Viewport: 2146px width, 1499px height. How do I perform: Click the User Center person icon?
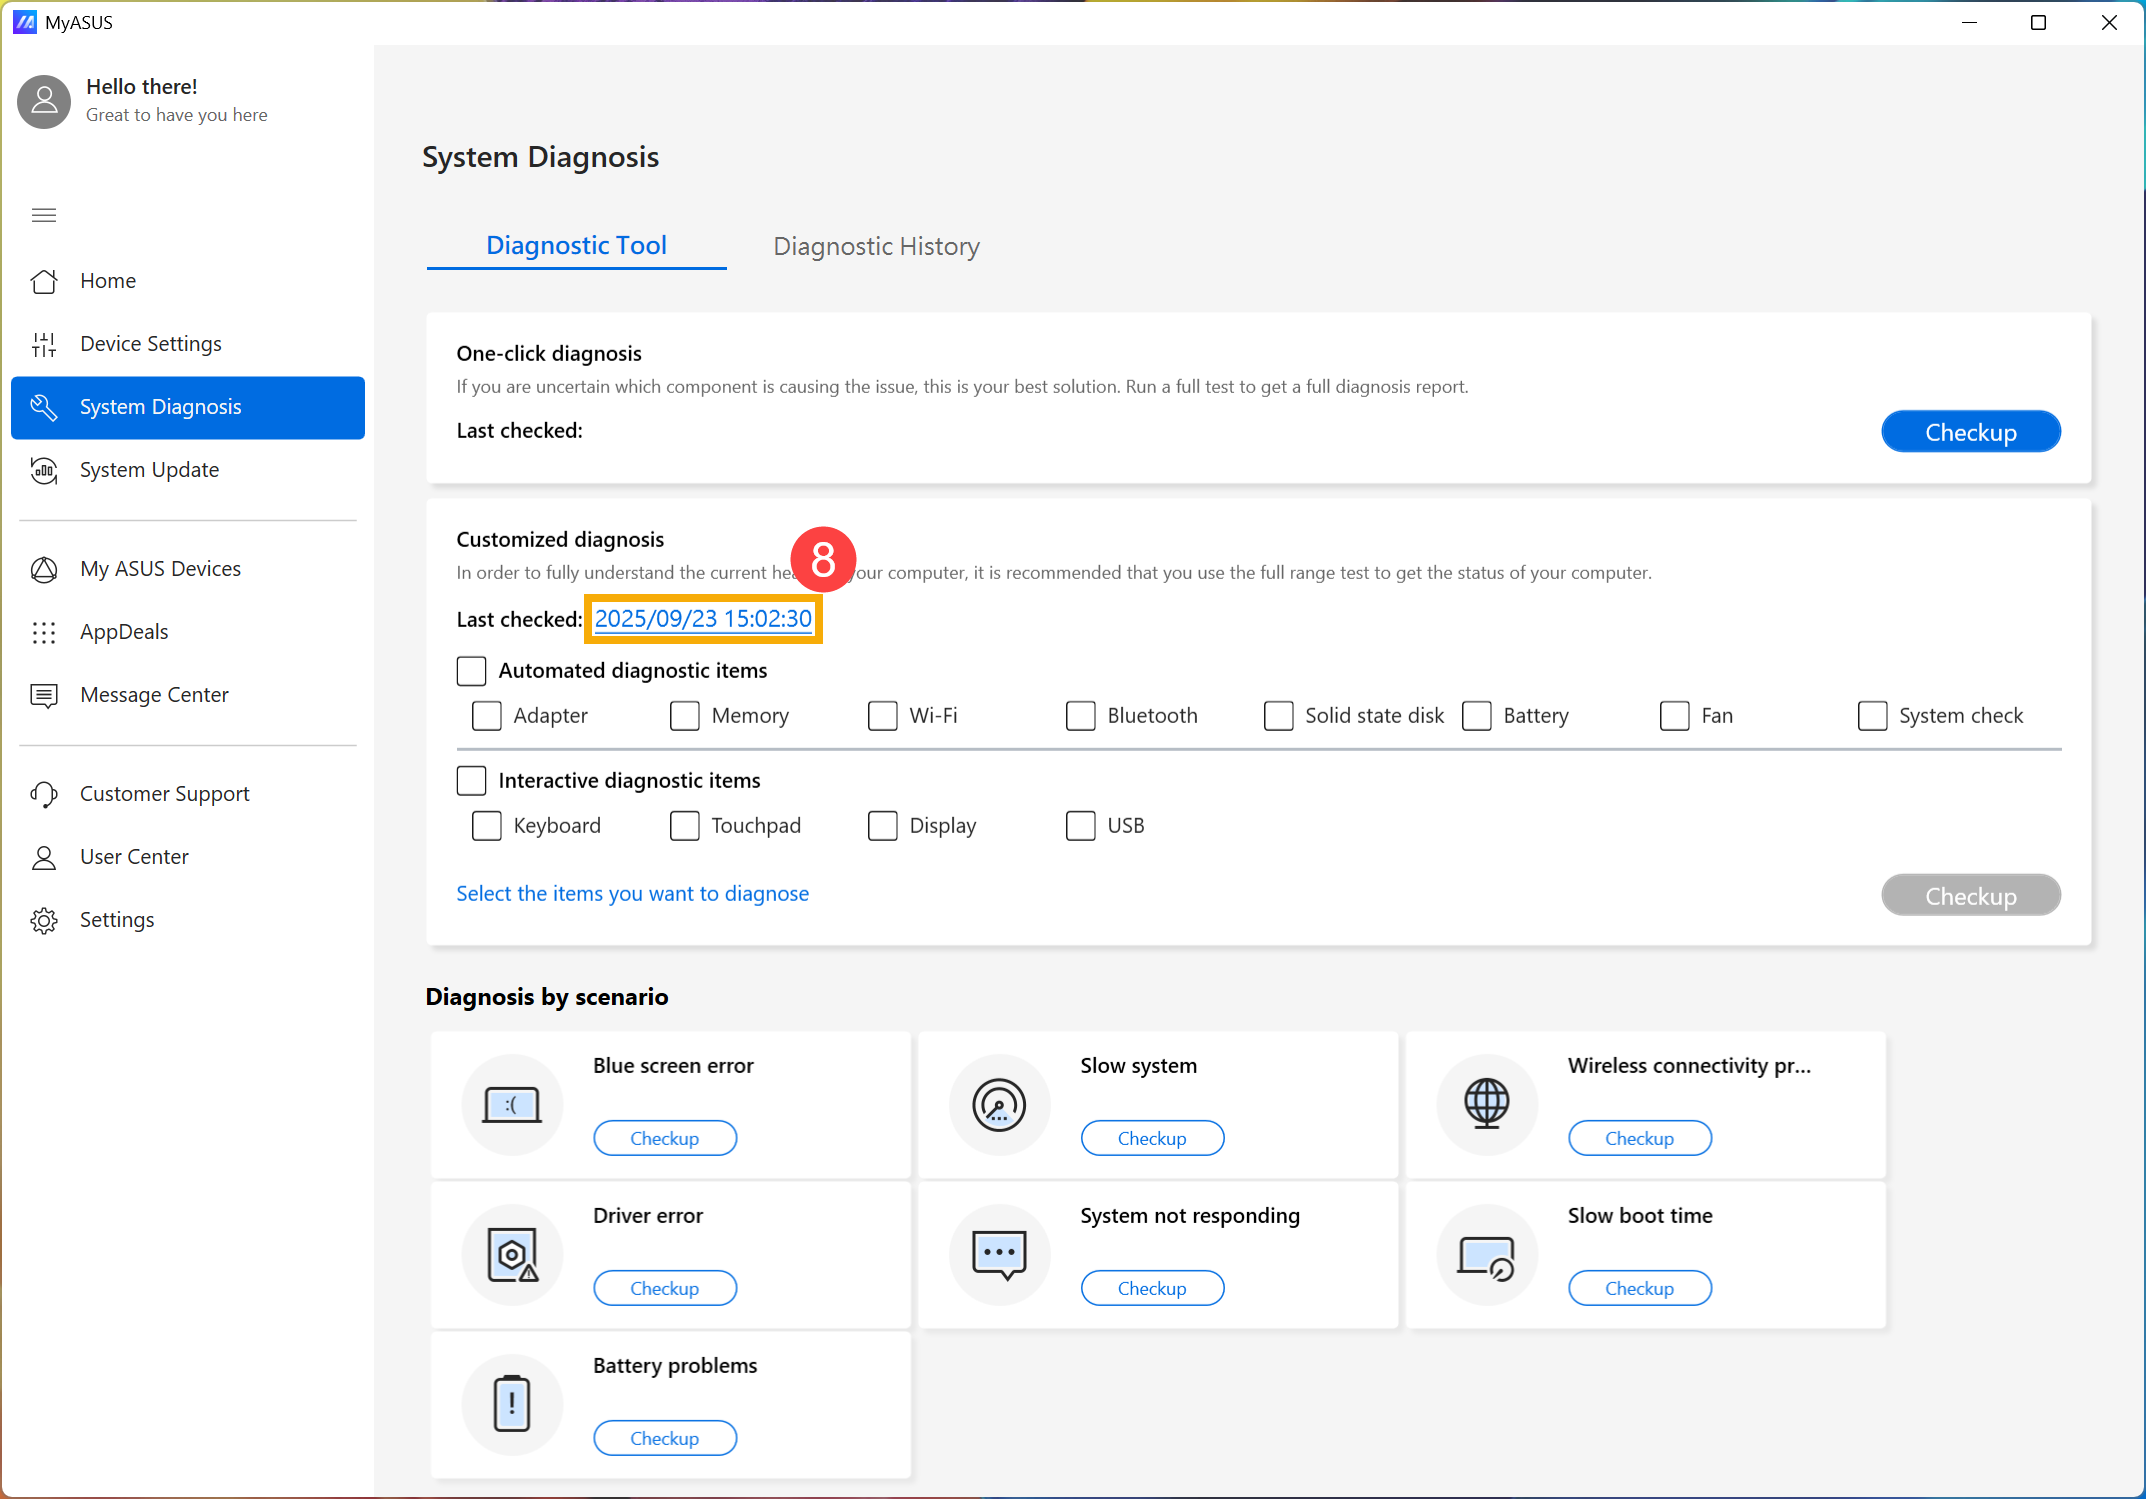[x=44, y=857]
